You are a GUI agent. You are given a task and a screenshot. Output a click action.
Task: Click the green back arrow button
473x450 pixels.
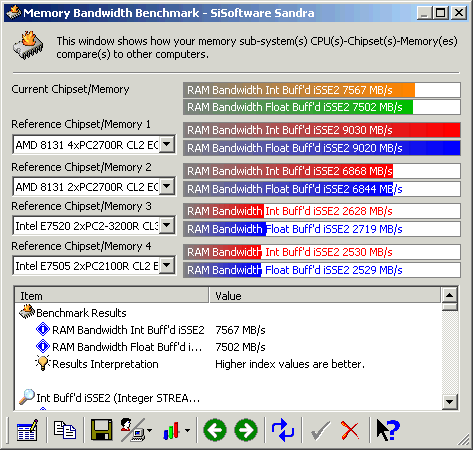click(215, 430)
